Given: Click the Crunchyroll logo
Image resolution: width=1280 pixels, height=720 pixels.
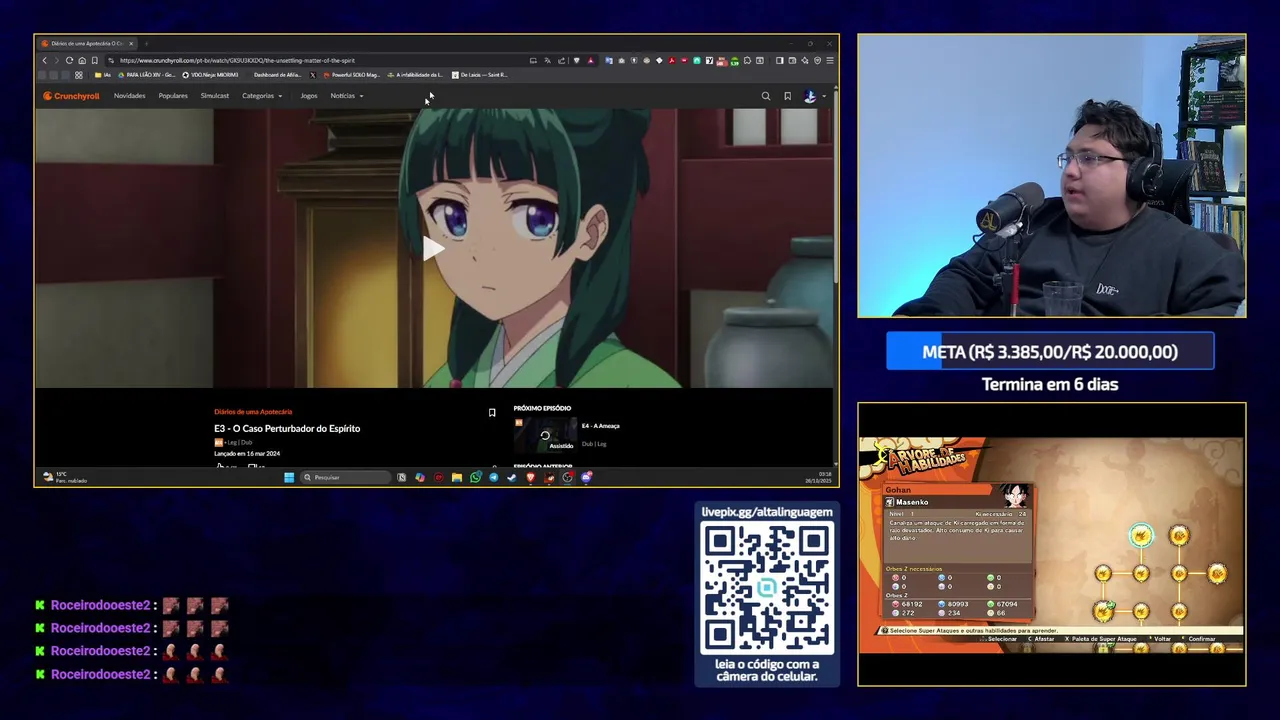Looking at the screenshot, I should [x=71, y=96].
